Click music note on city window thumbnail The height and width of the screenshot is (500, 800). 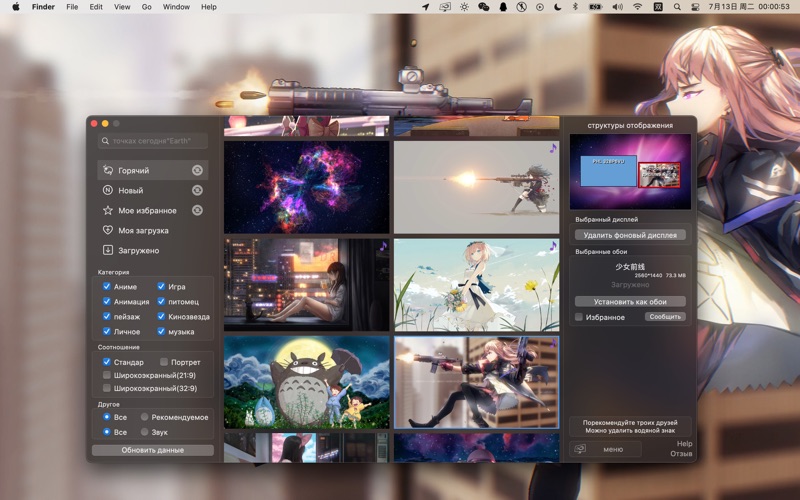click(383, 246)
